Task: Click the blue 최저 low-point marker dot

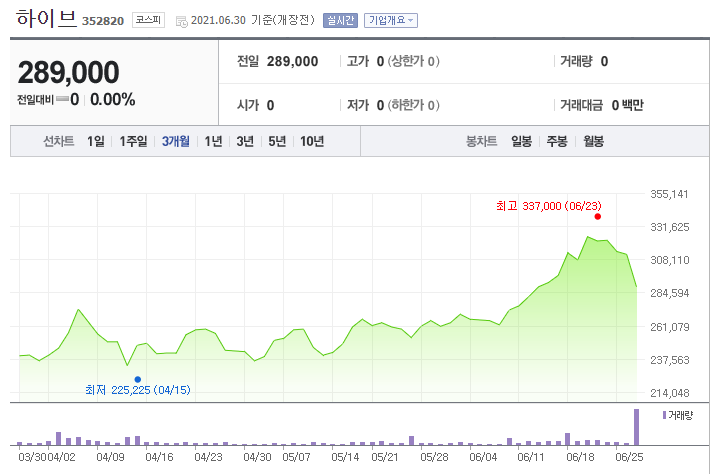Action: point(138,379)
